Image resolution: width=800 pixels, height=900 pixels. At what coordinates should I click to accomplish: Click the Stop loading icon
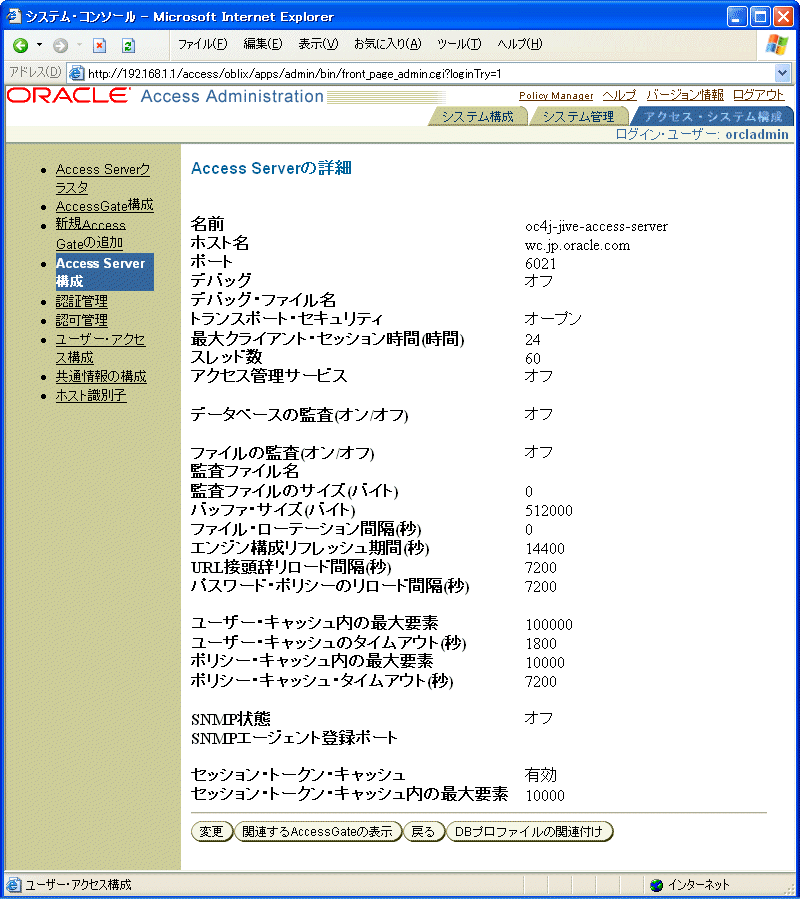coord(100,45)
